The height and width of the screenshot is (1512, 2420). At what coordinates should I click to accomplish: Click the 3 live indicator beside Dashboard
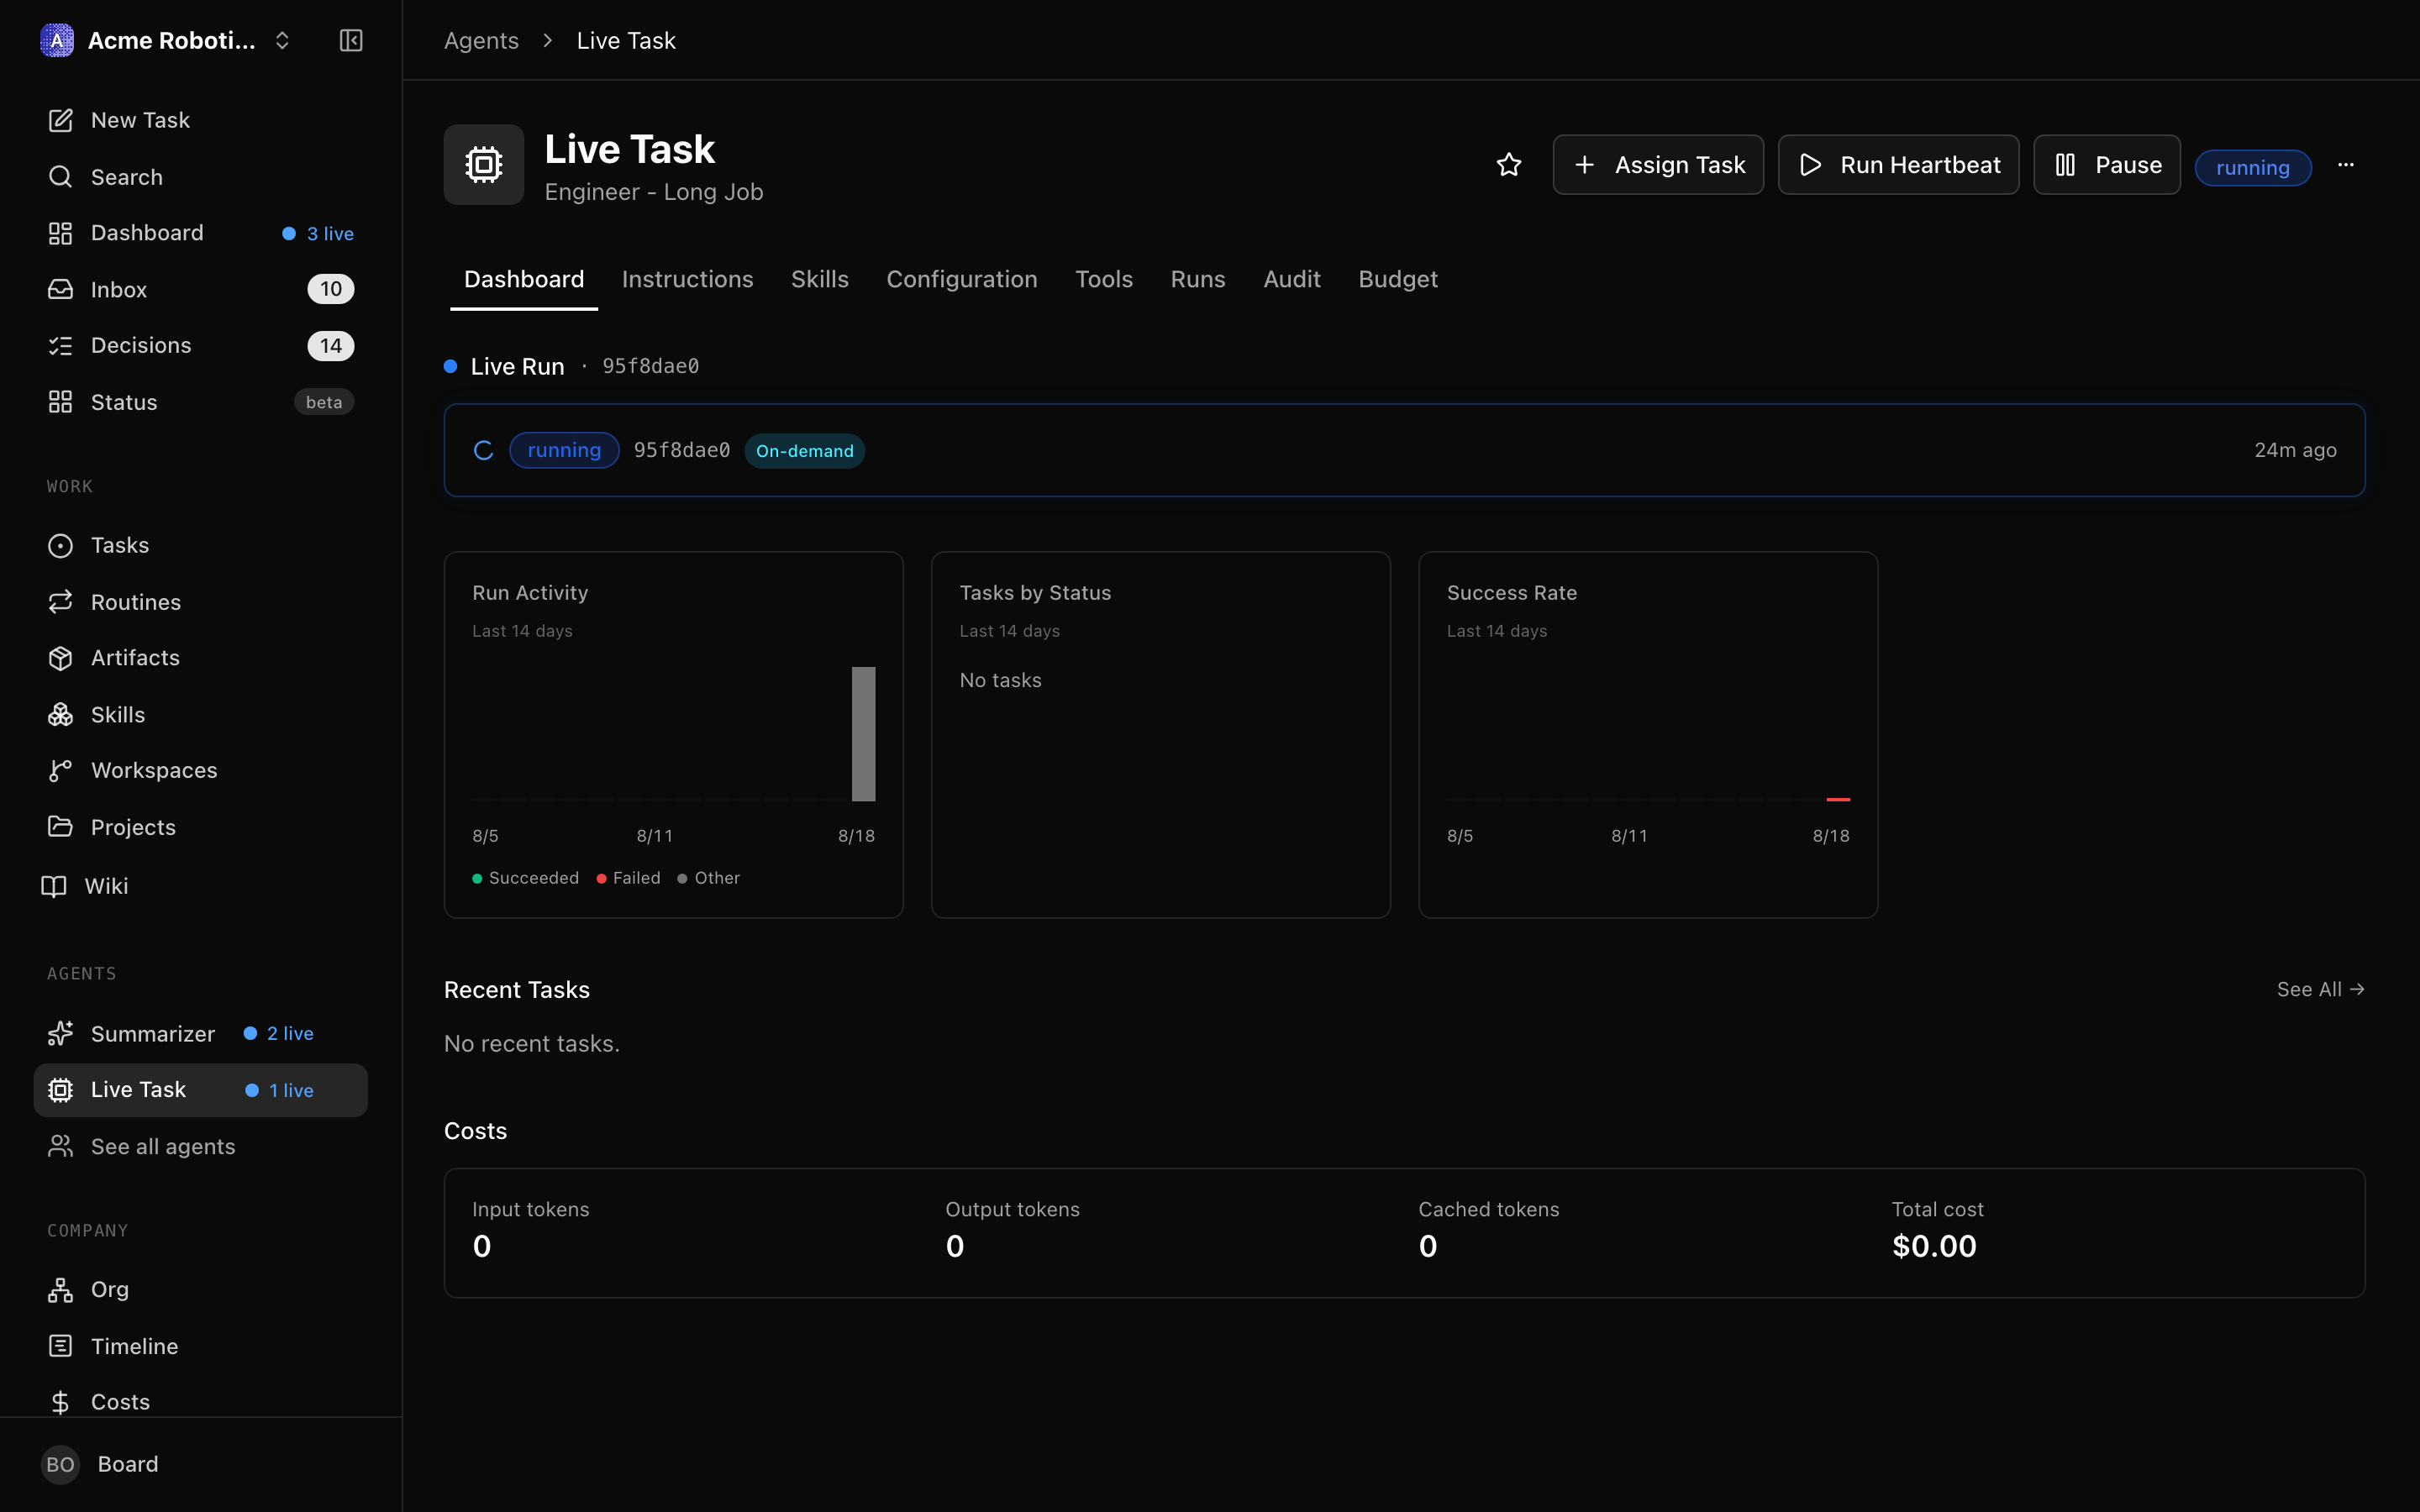(x=318, y=233)
